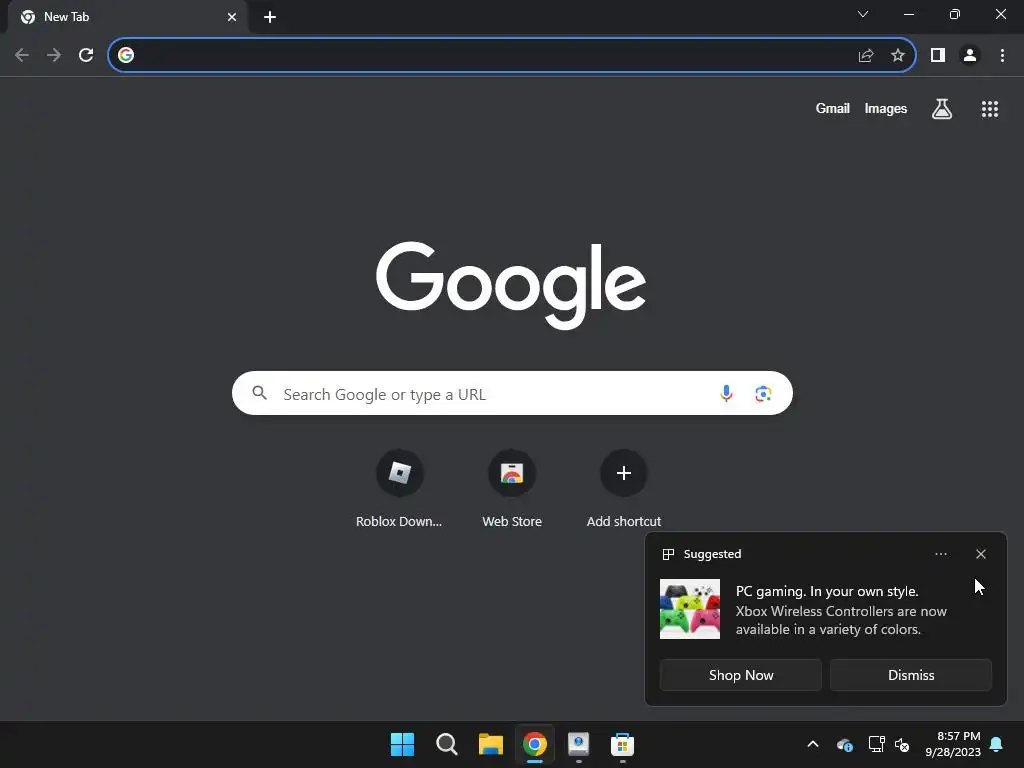1024x768 pixels.
Task: Open the Windows Start menu
Action: point(402,744)
